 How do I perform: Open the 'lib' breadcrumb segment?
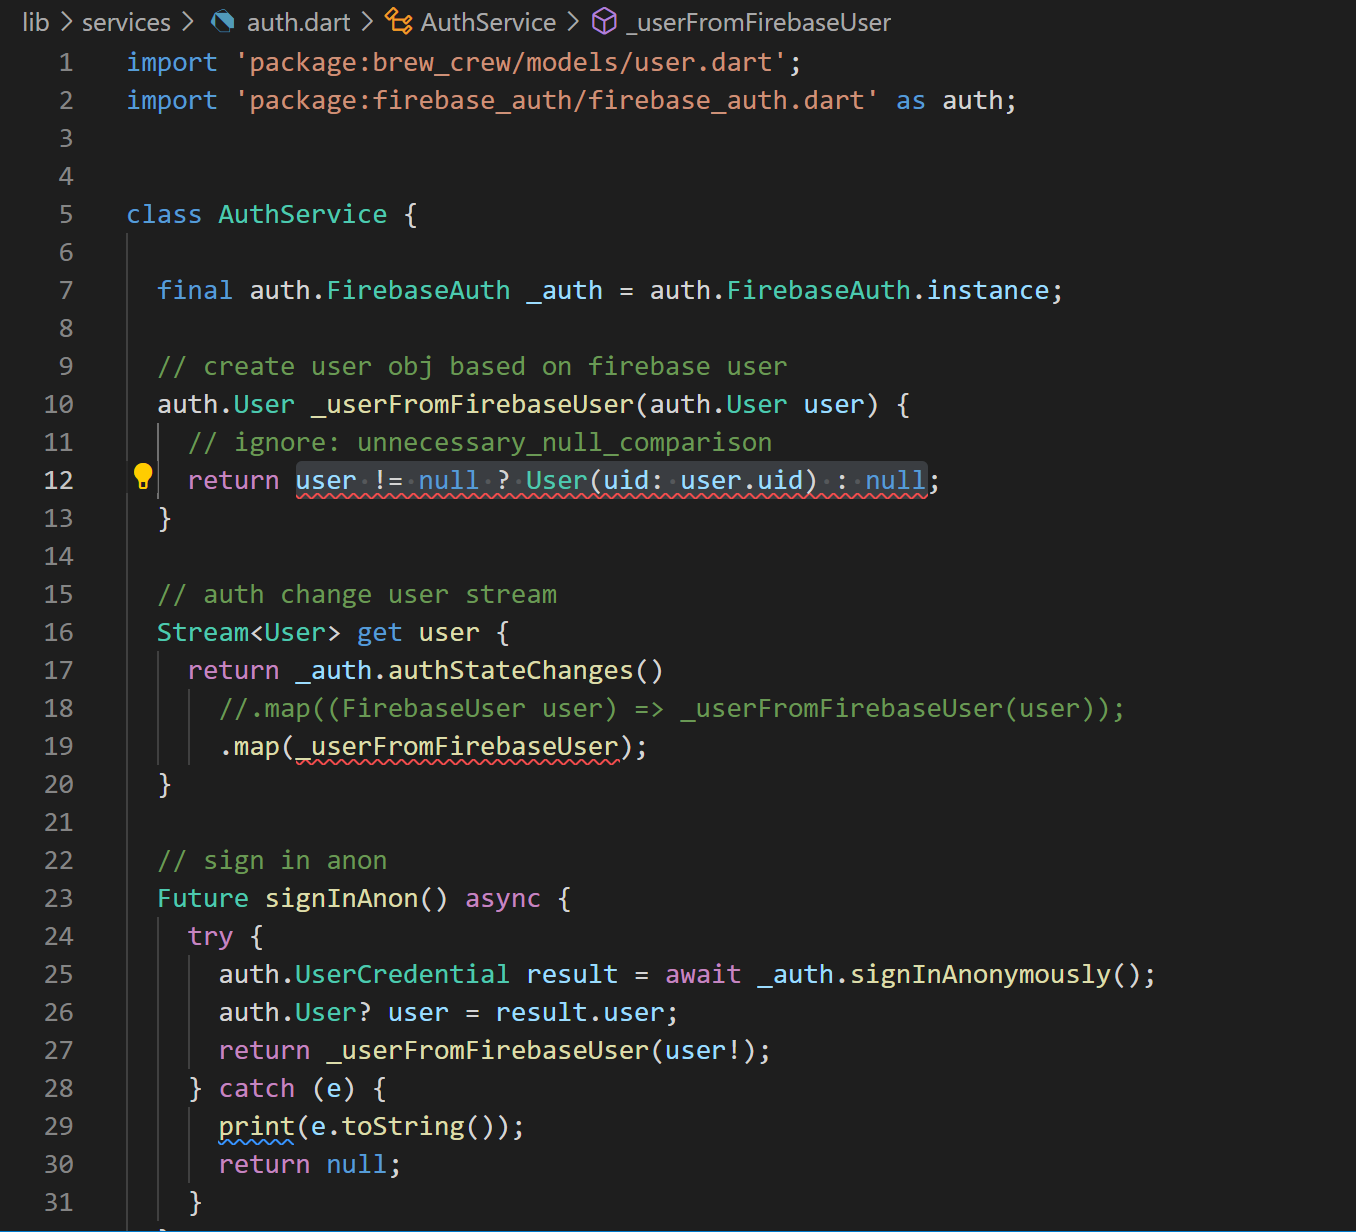point(36,22)
